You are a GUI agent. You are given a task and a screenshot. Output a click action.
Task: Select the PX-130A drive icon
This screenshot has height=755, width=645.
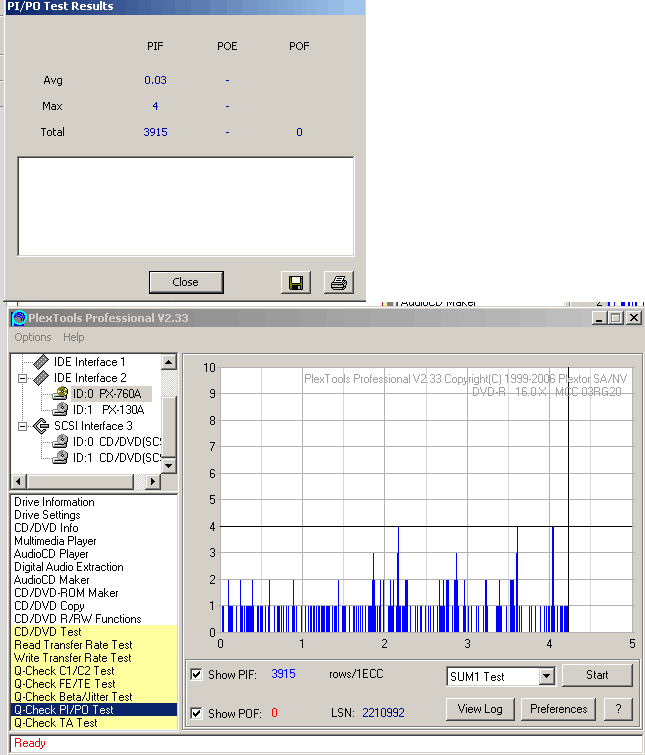pyautogui.click(x=60, y=409)
